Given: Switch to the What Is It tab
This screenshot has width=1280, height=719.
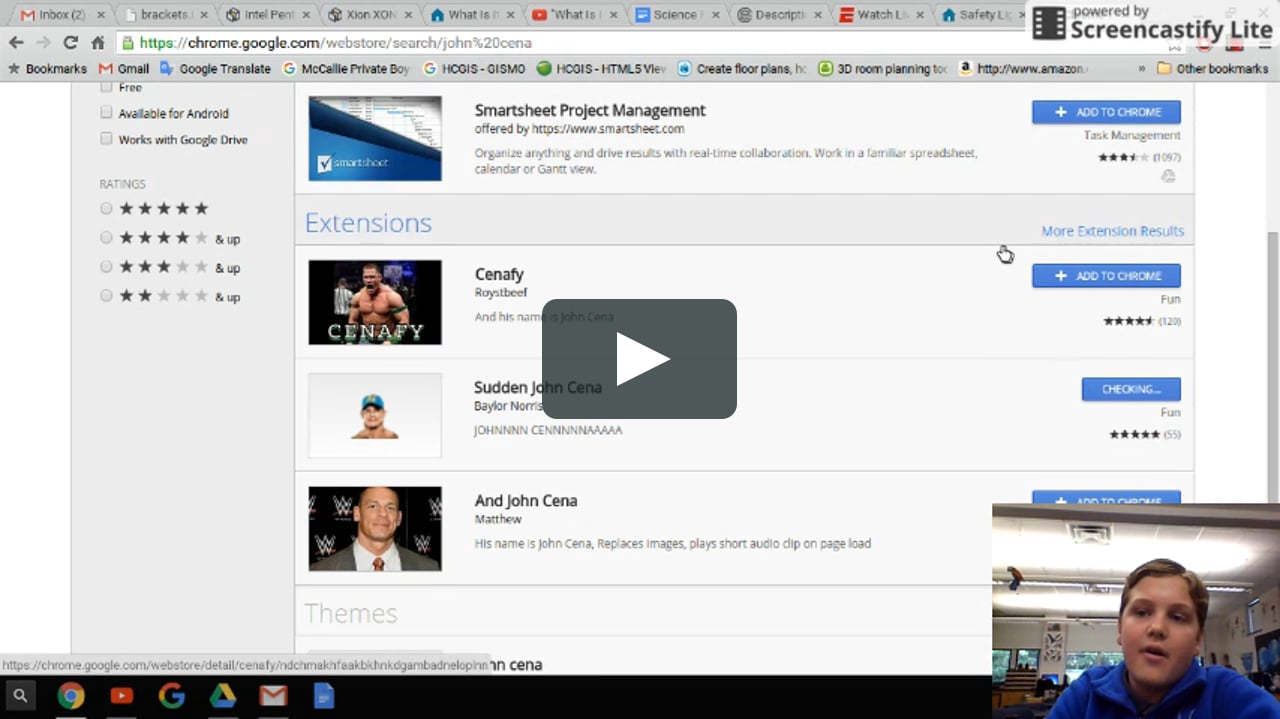Looking at the screenshot, I should [470, 15].
